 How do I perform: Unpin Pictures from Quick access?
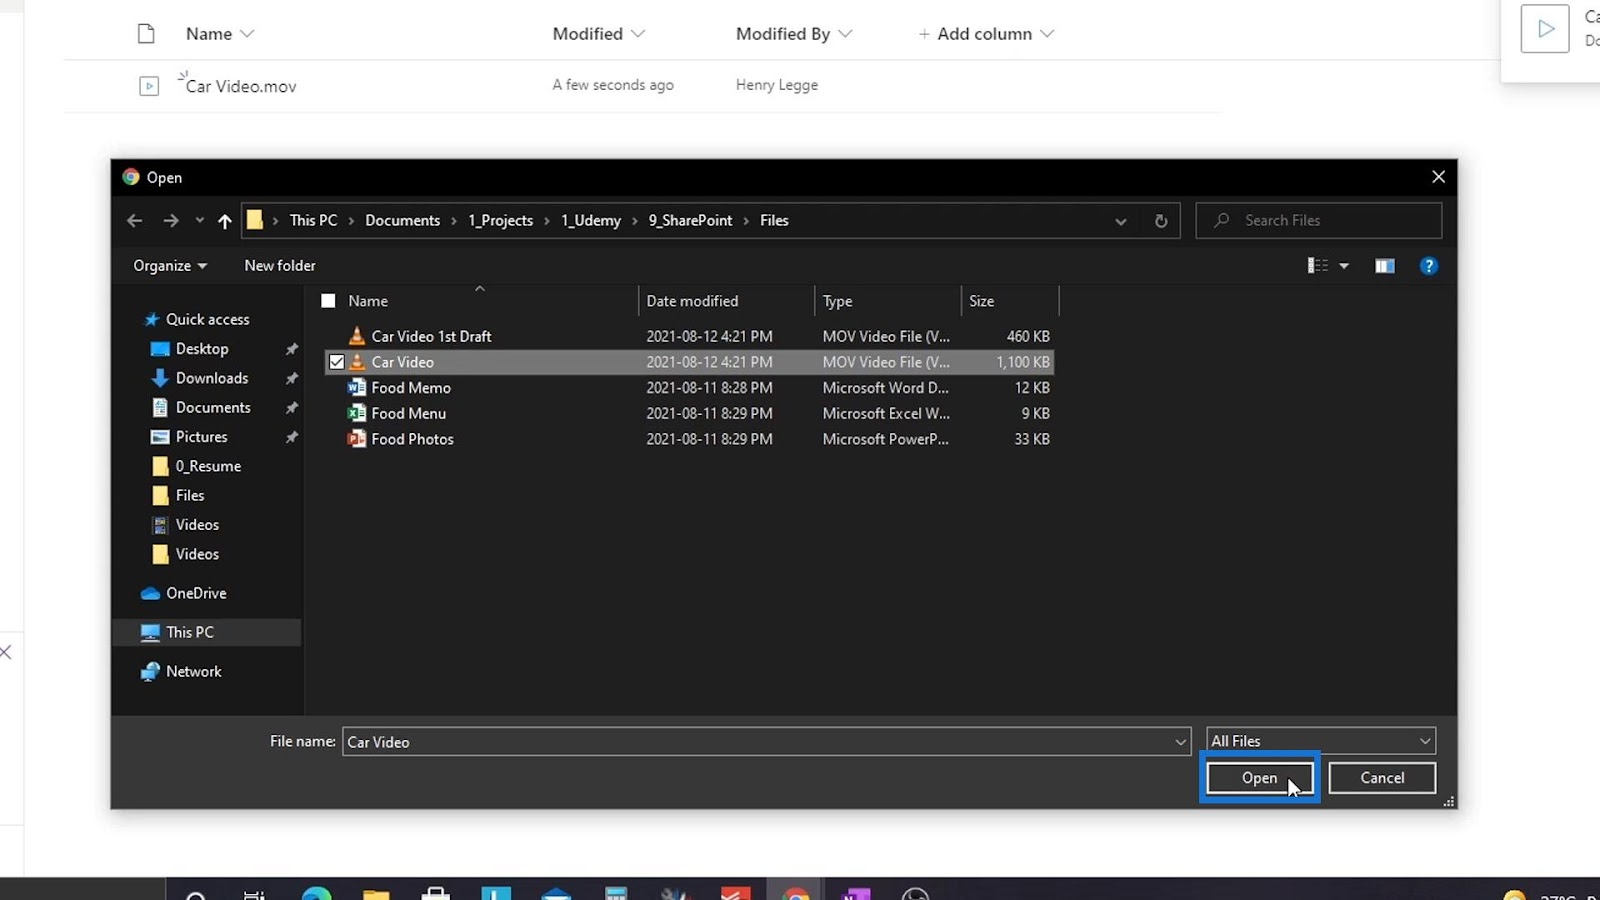[291, 437]
